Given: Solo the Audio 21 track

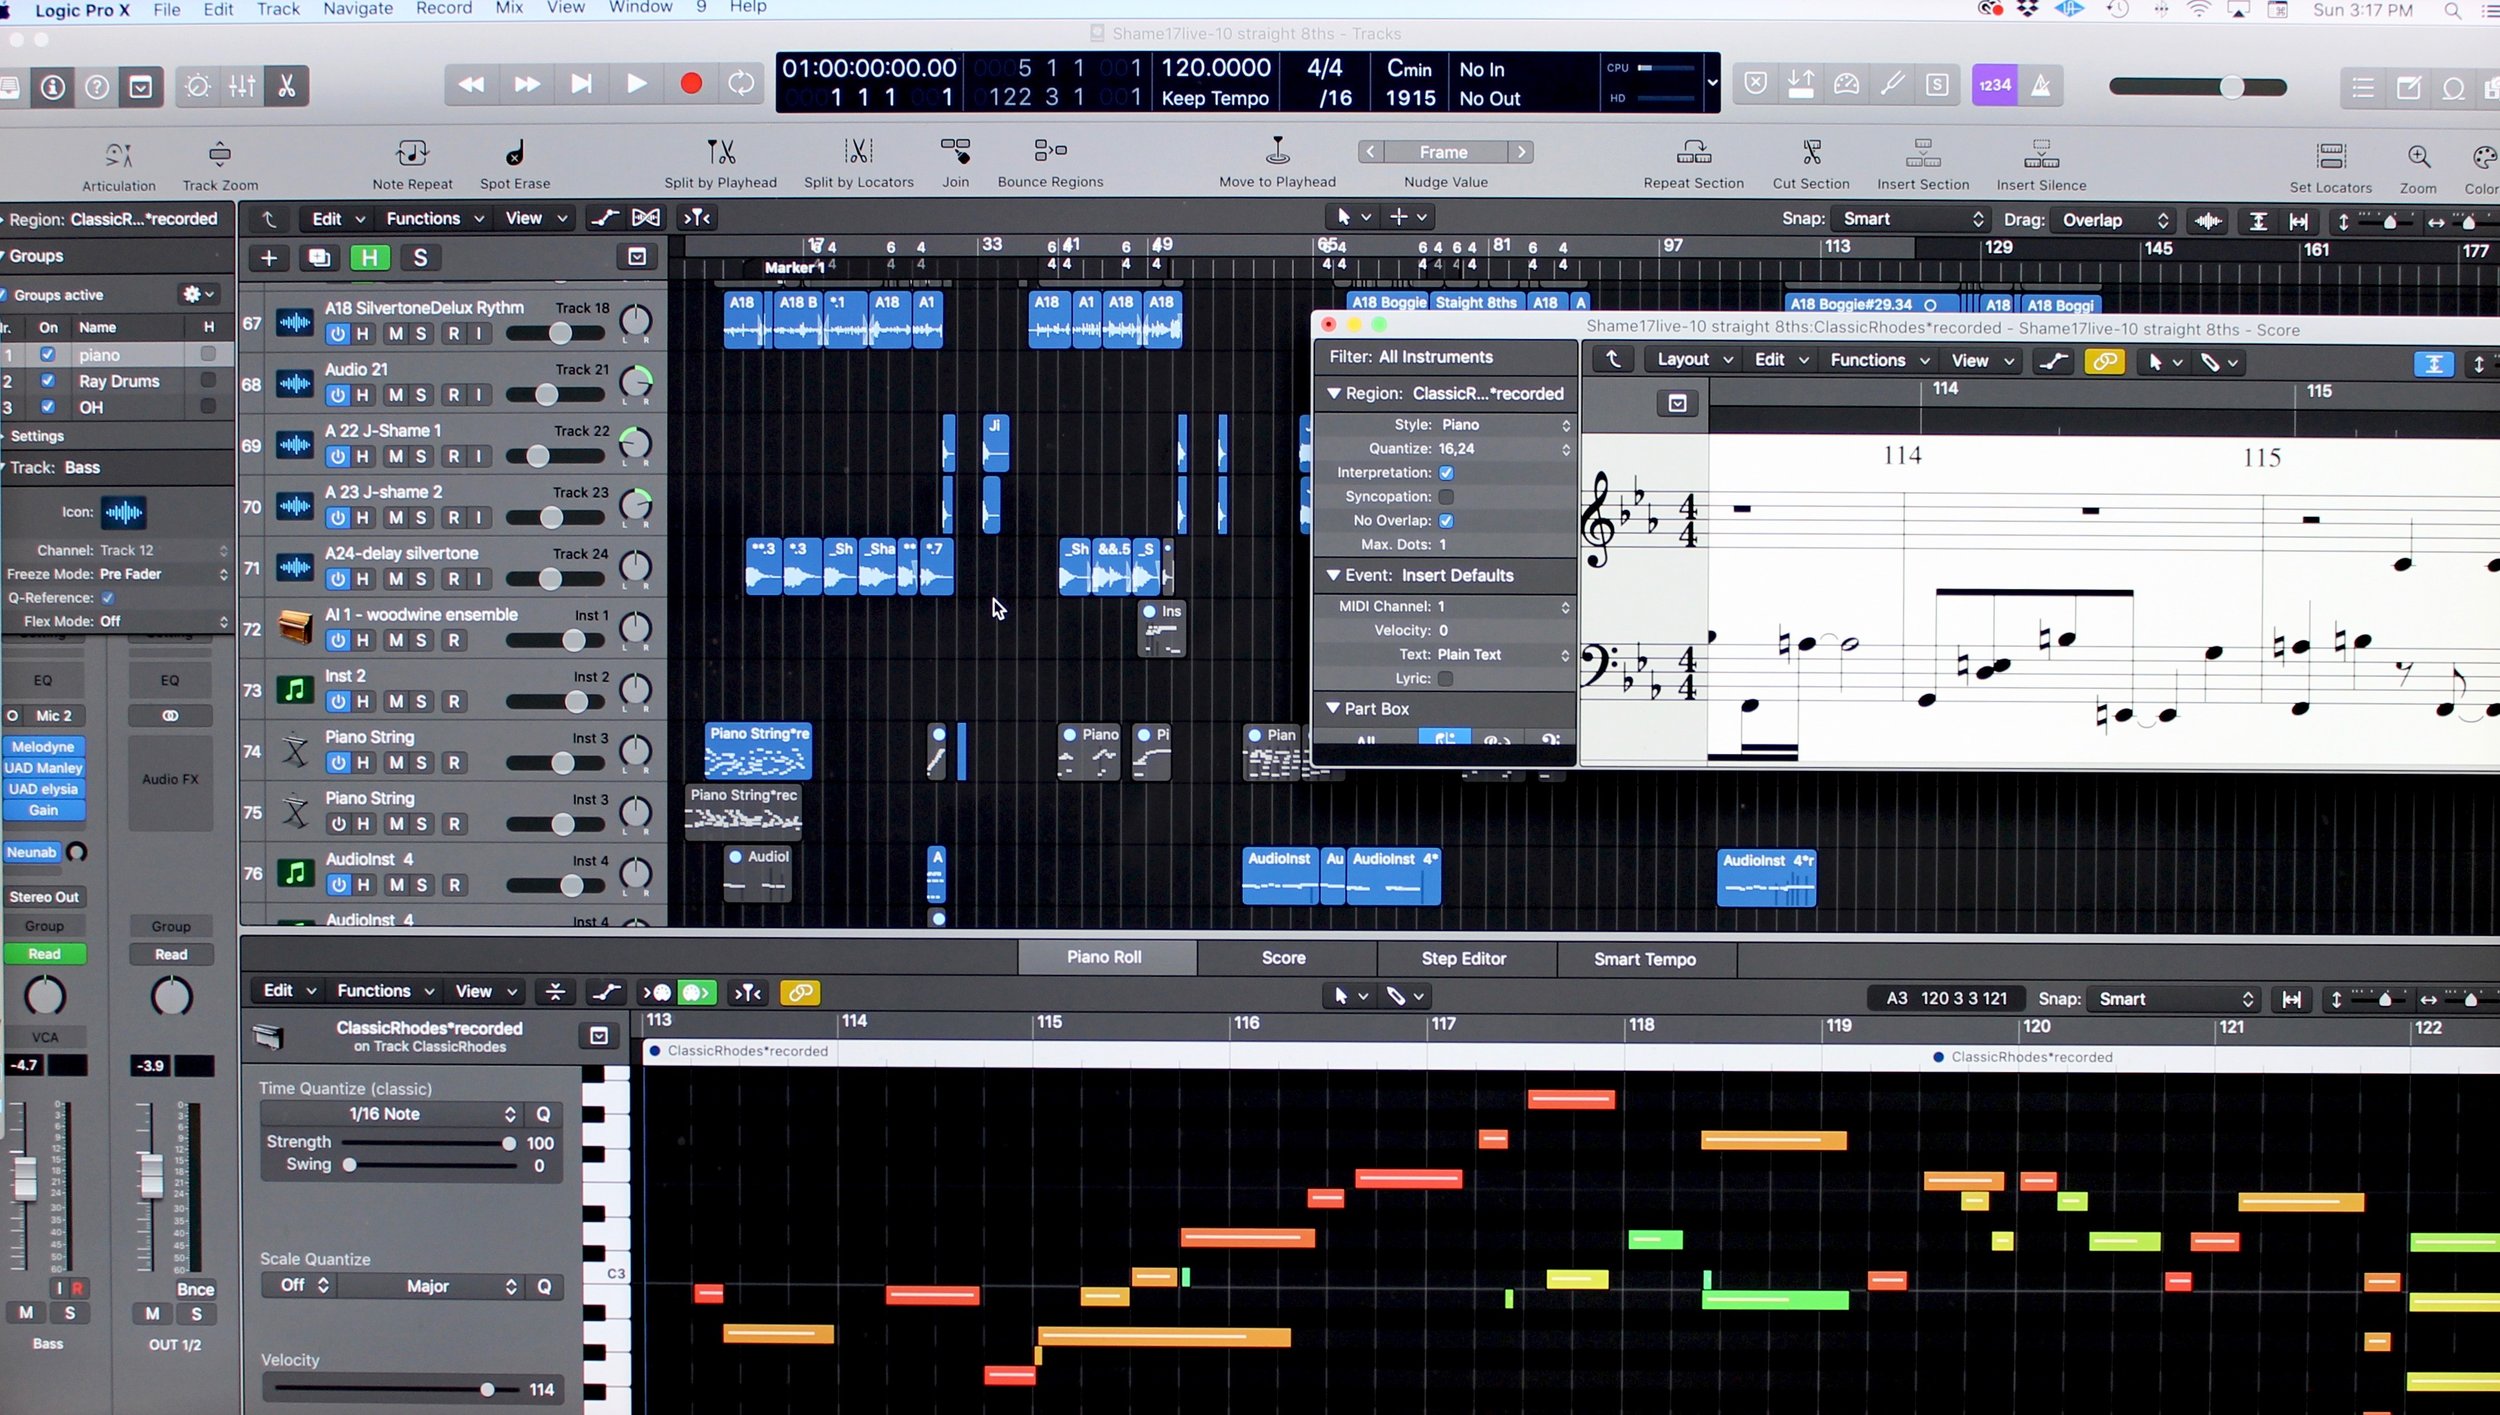Looking at the screenshot, I should (421, 395).
